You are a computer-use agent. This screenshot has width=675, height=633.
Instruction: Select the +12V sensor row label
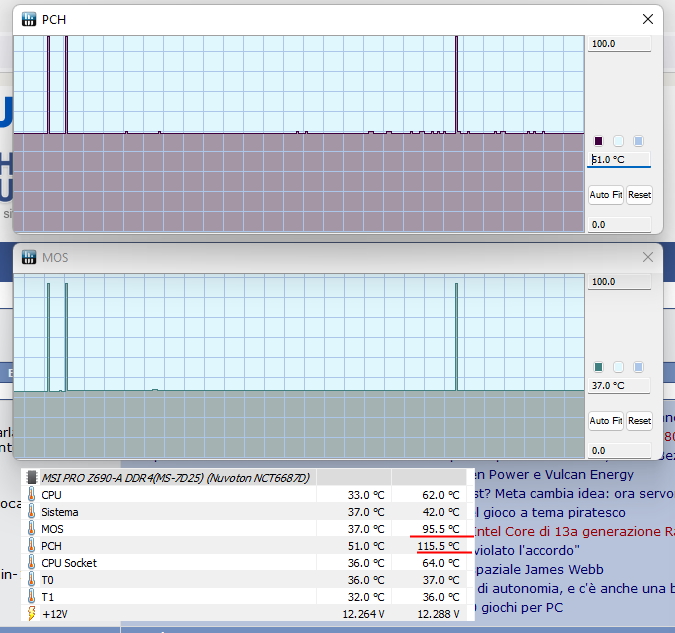point(55,614)
